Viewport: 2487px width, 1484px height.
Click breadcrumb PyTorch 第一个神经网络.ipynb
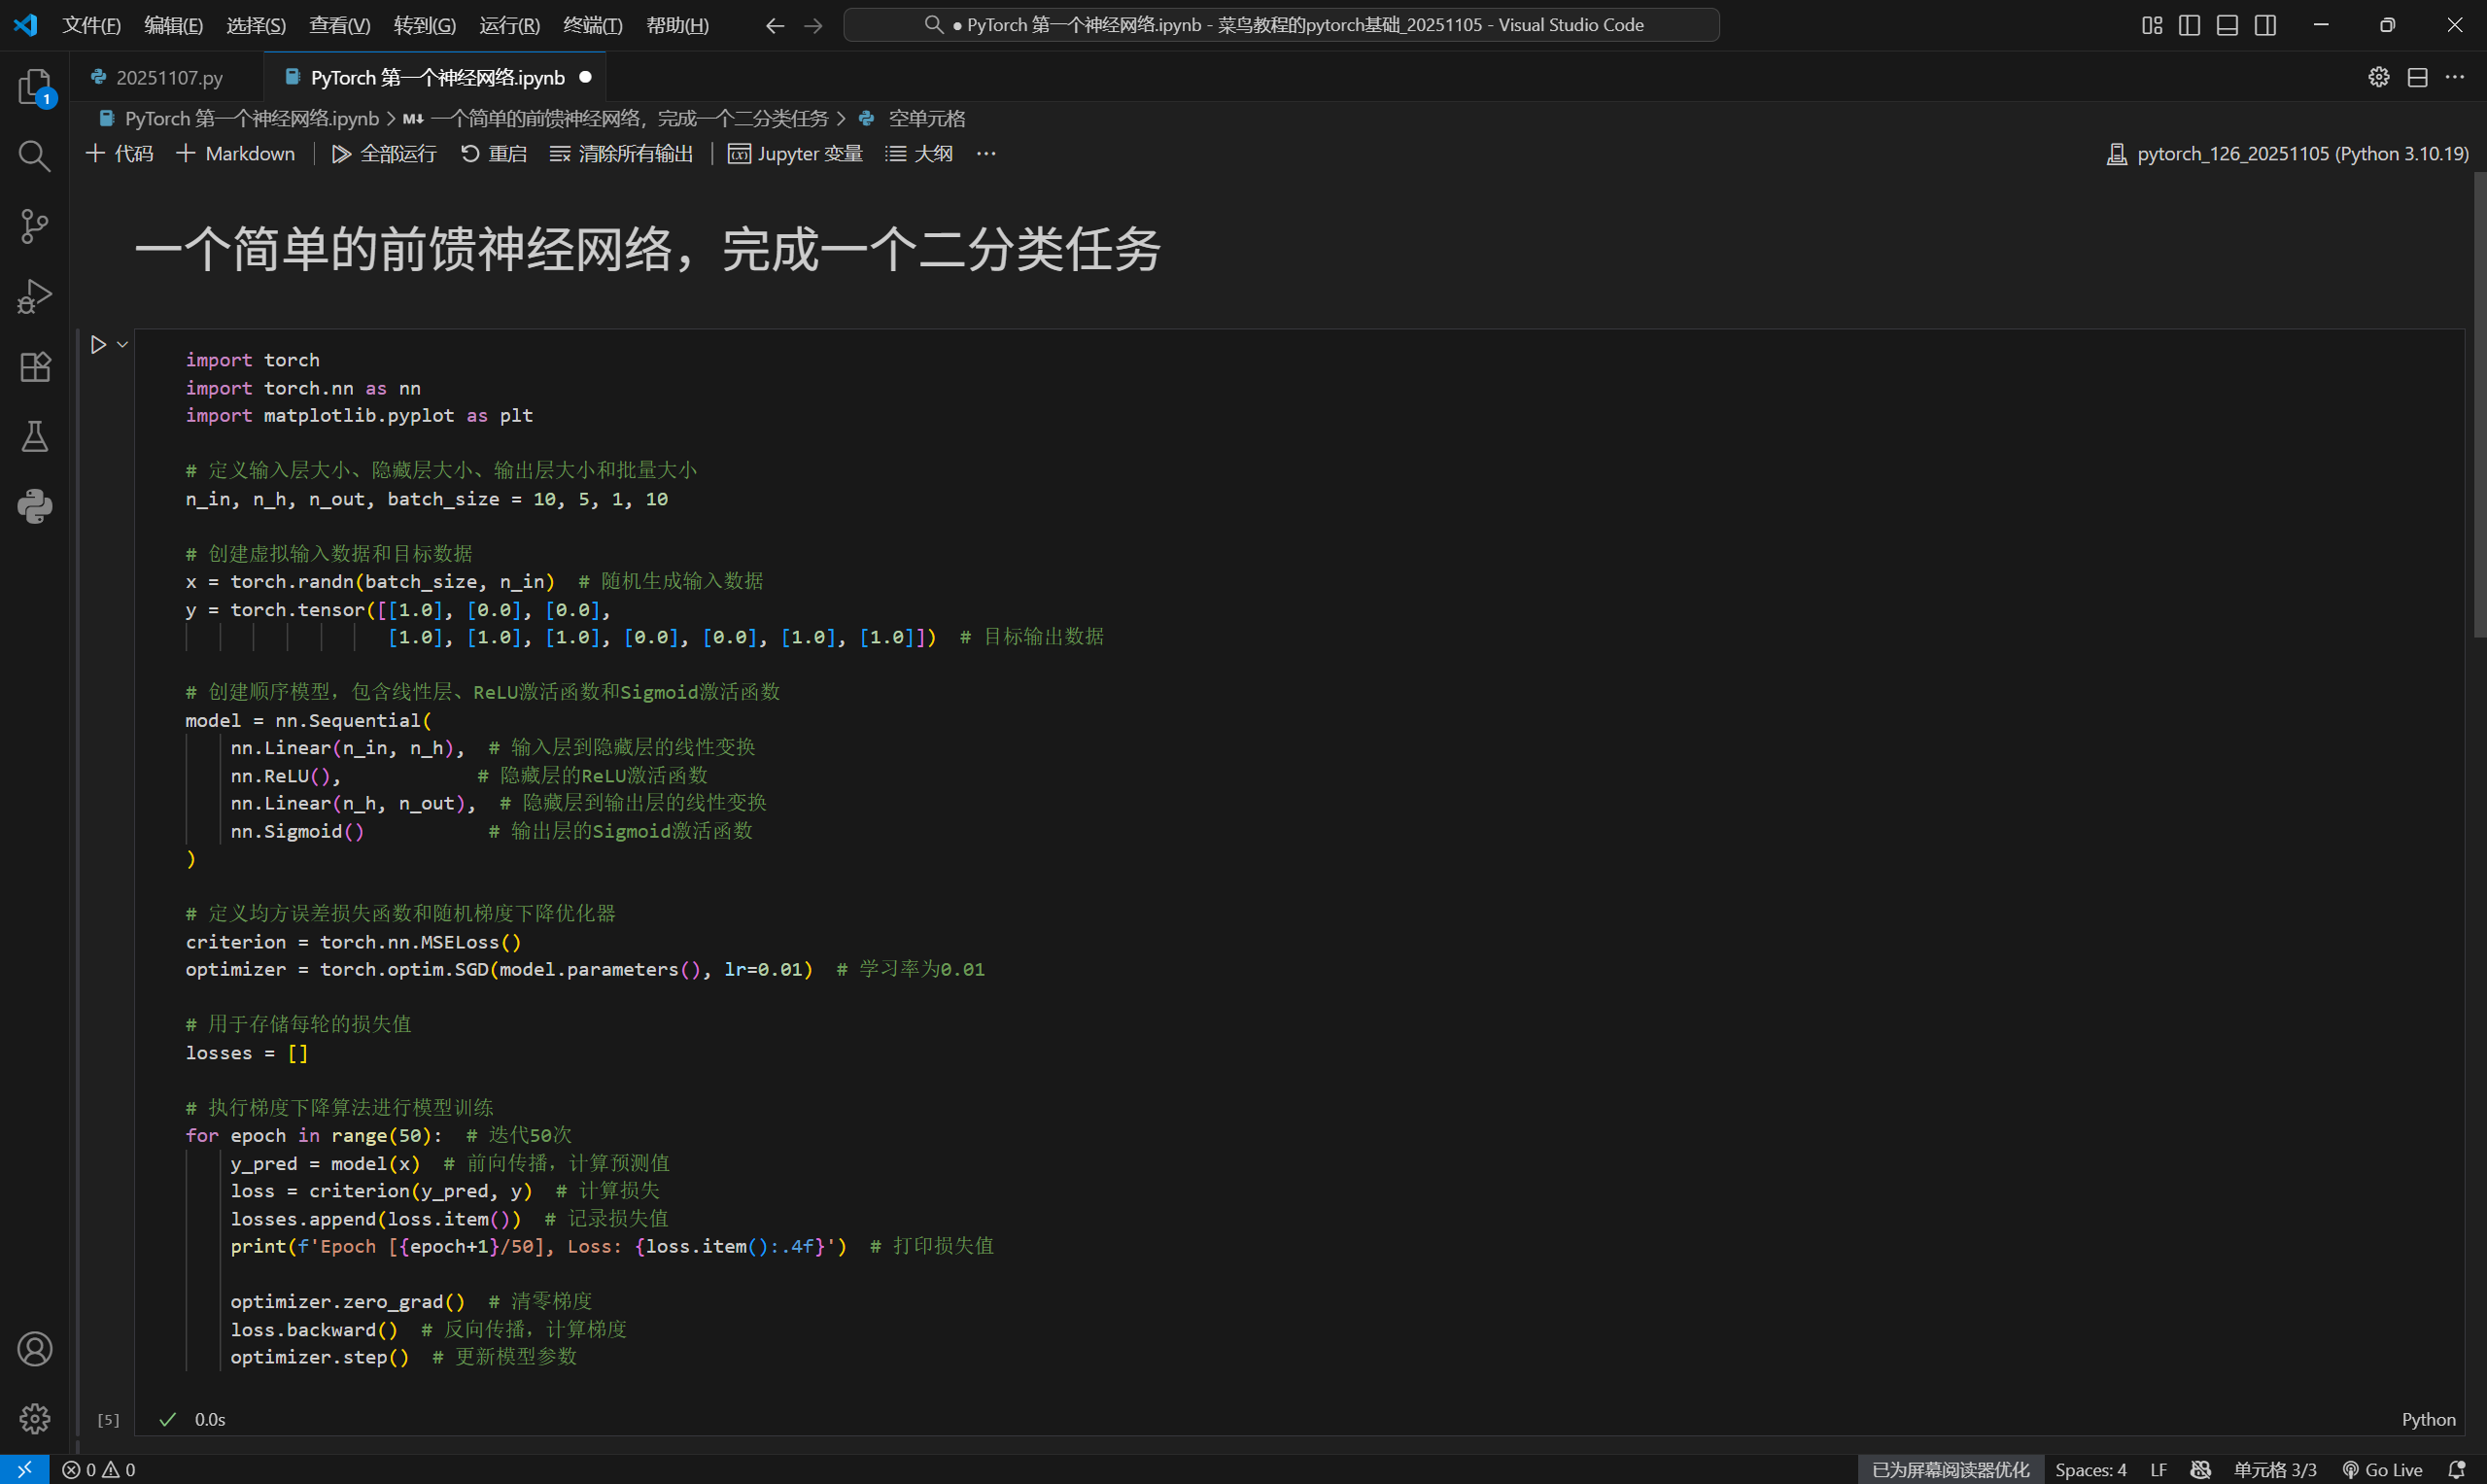coord(239,118)
